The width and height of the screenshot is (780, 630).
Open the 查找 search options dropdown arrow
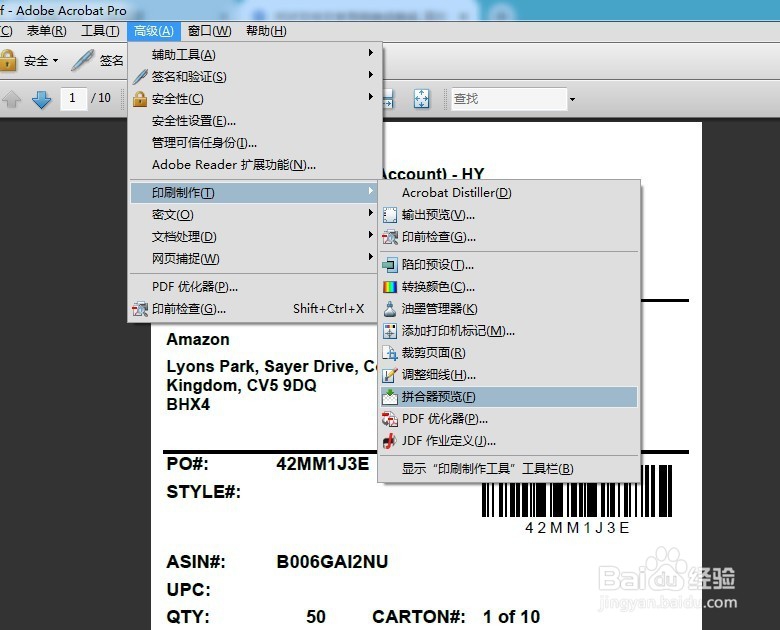572,99
